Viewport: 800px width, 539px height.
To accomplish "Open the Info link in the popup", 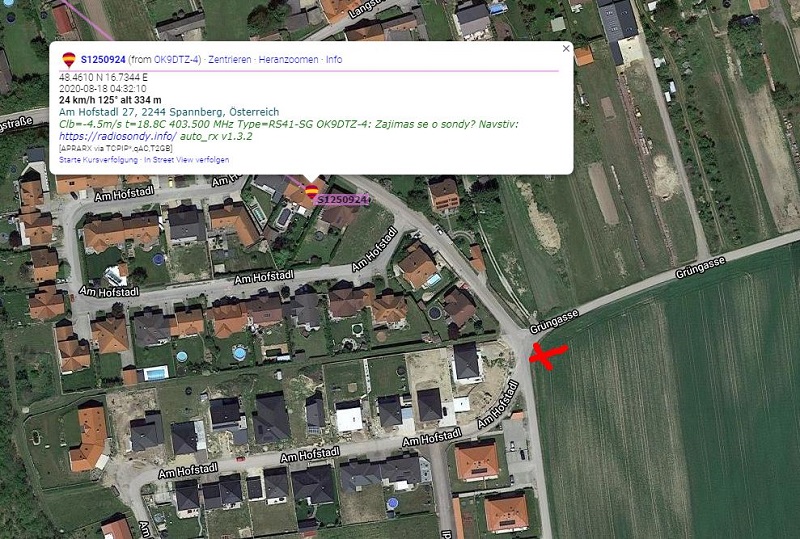I will [x=334, y=59].
